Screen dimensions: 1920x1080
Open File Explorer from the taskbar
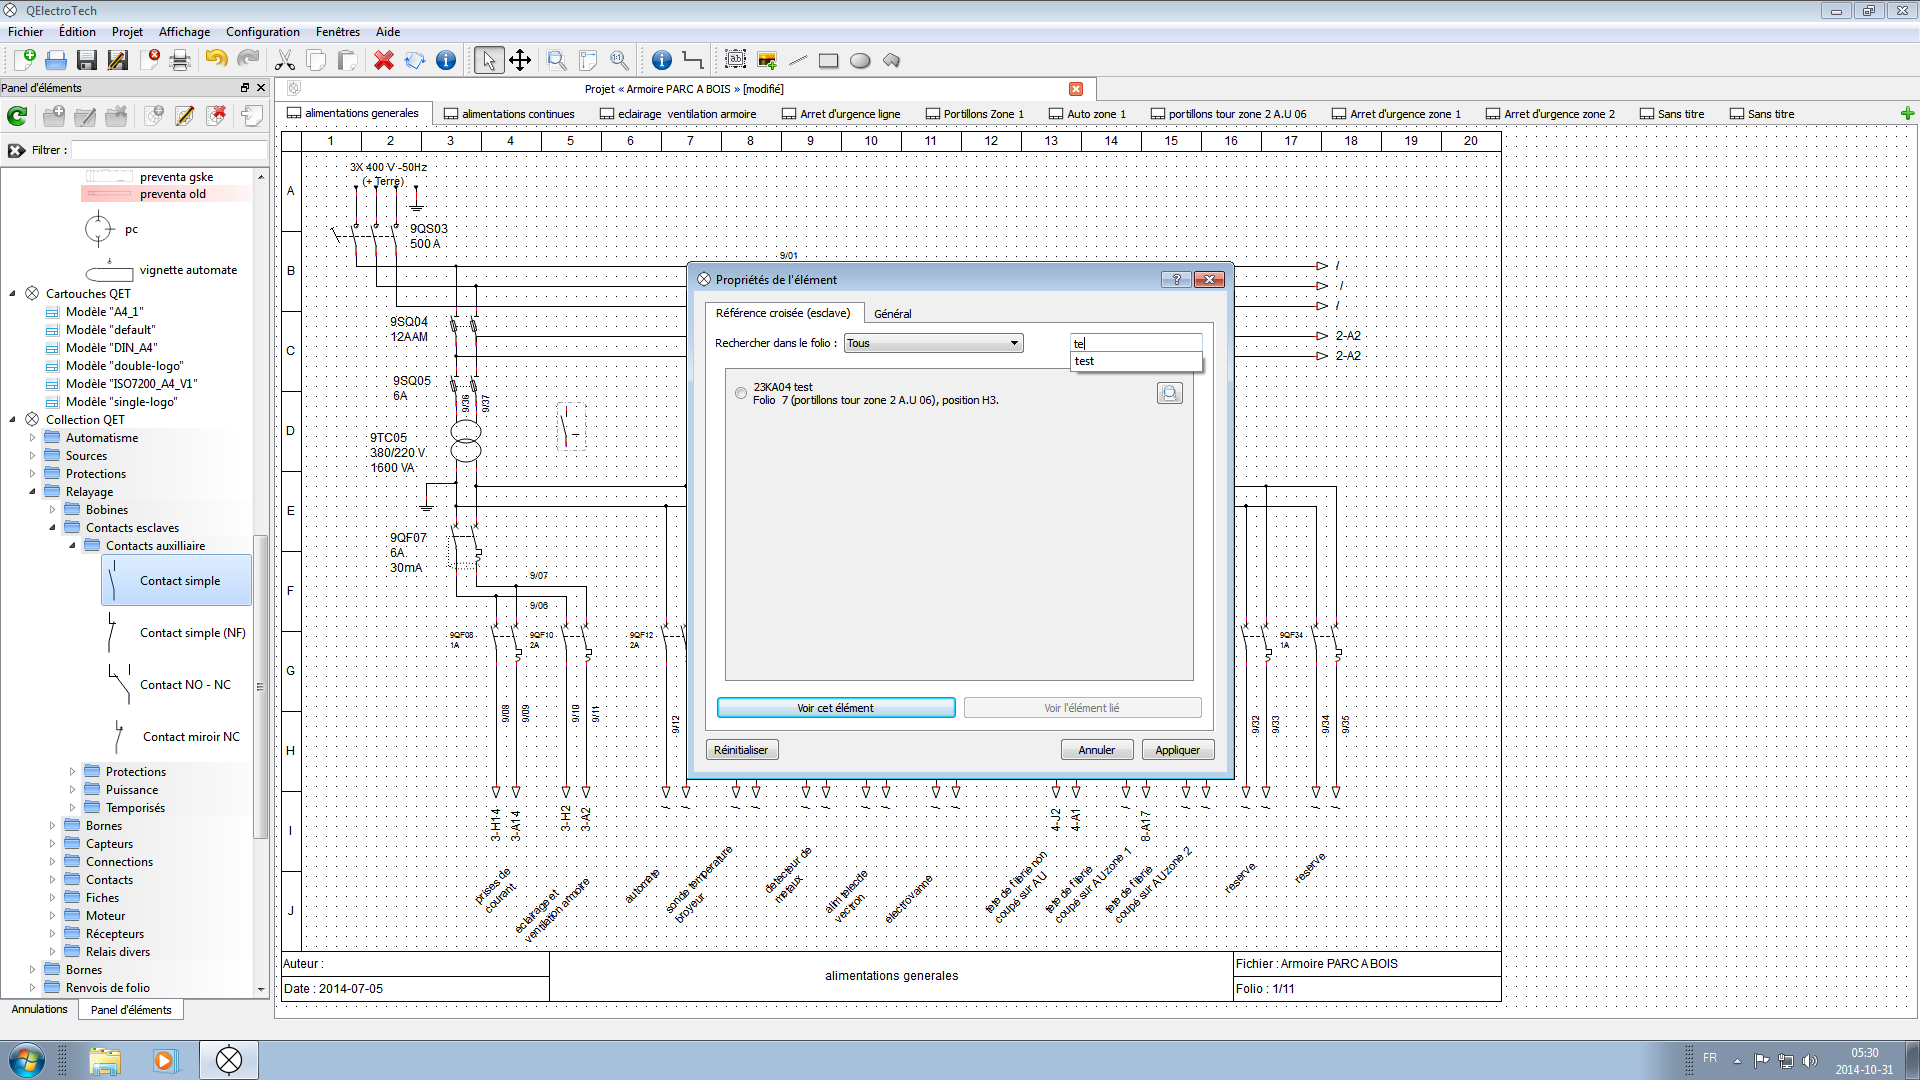coord(105,1060)
